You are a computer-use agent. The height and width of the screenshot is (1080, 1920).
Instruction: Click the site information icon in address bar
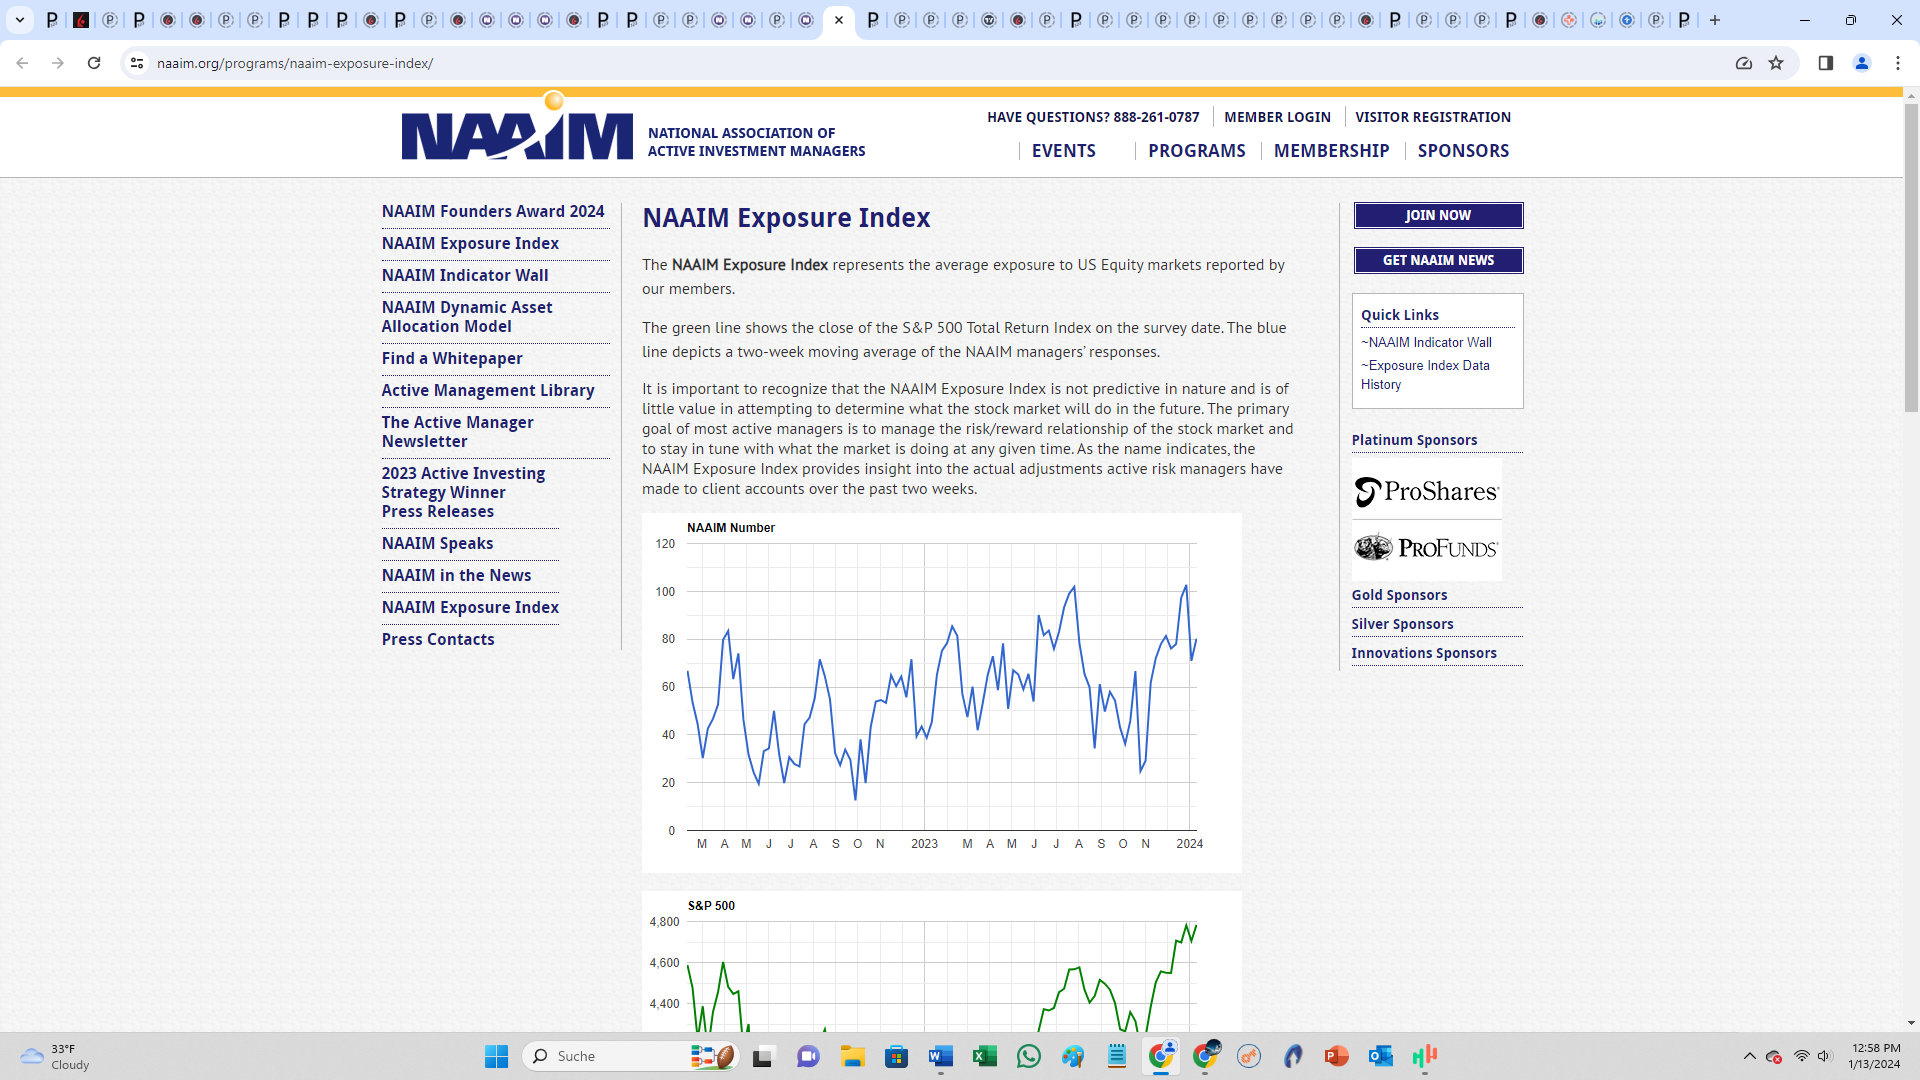[x=137, y=63]
